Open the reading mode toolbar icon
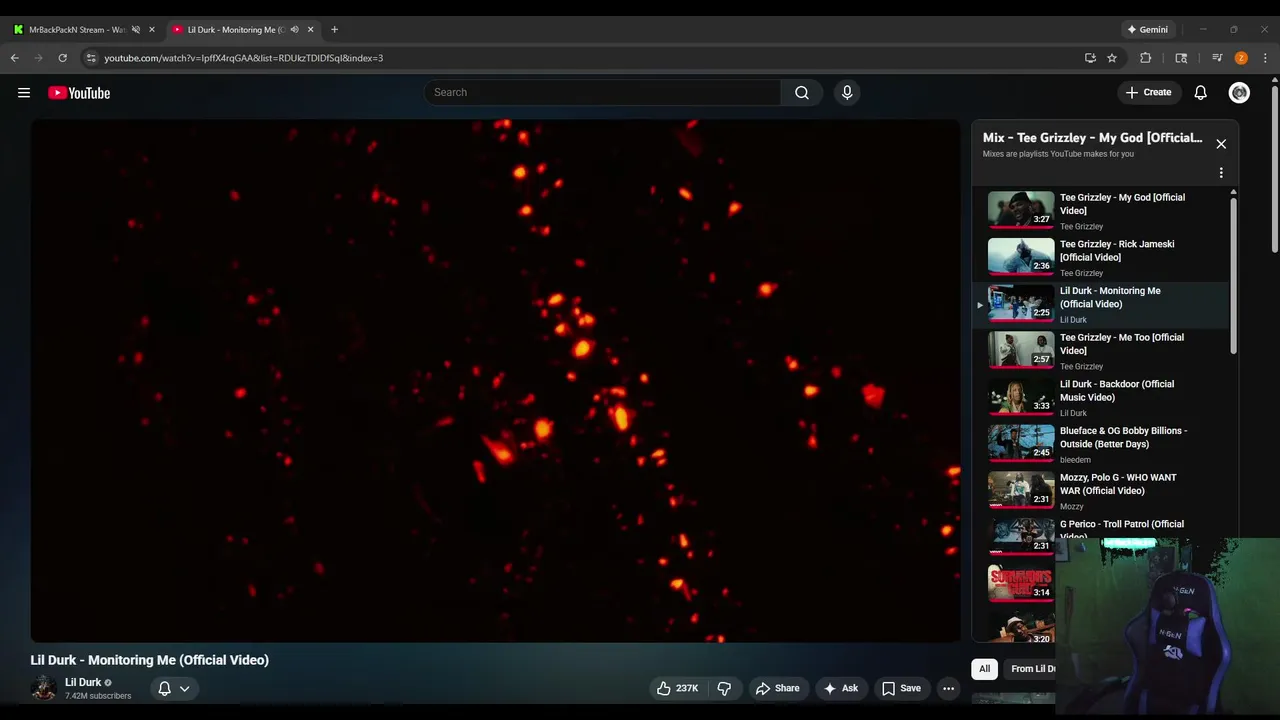The width and height of the screenshot is (1280, 720). (1181, 58)
